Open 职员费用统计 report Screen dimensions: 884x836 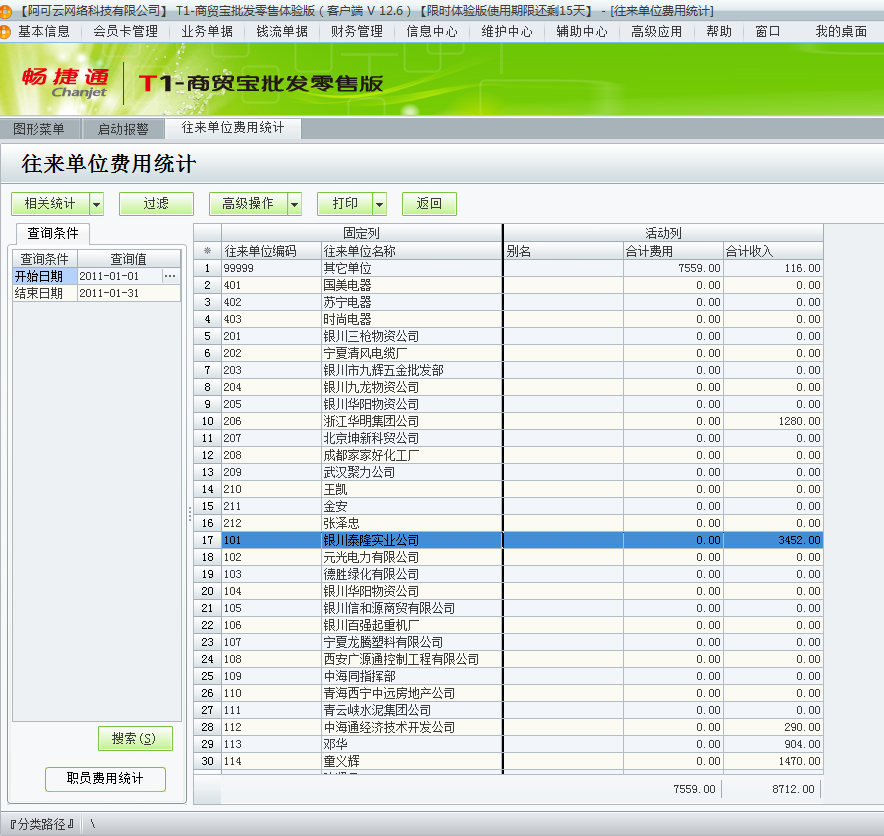click(105, 778)
